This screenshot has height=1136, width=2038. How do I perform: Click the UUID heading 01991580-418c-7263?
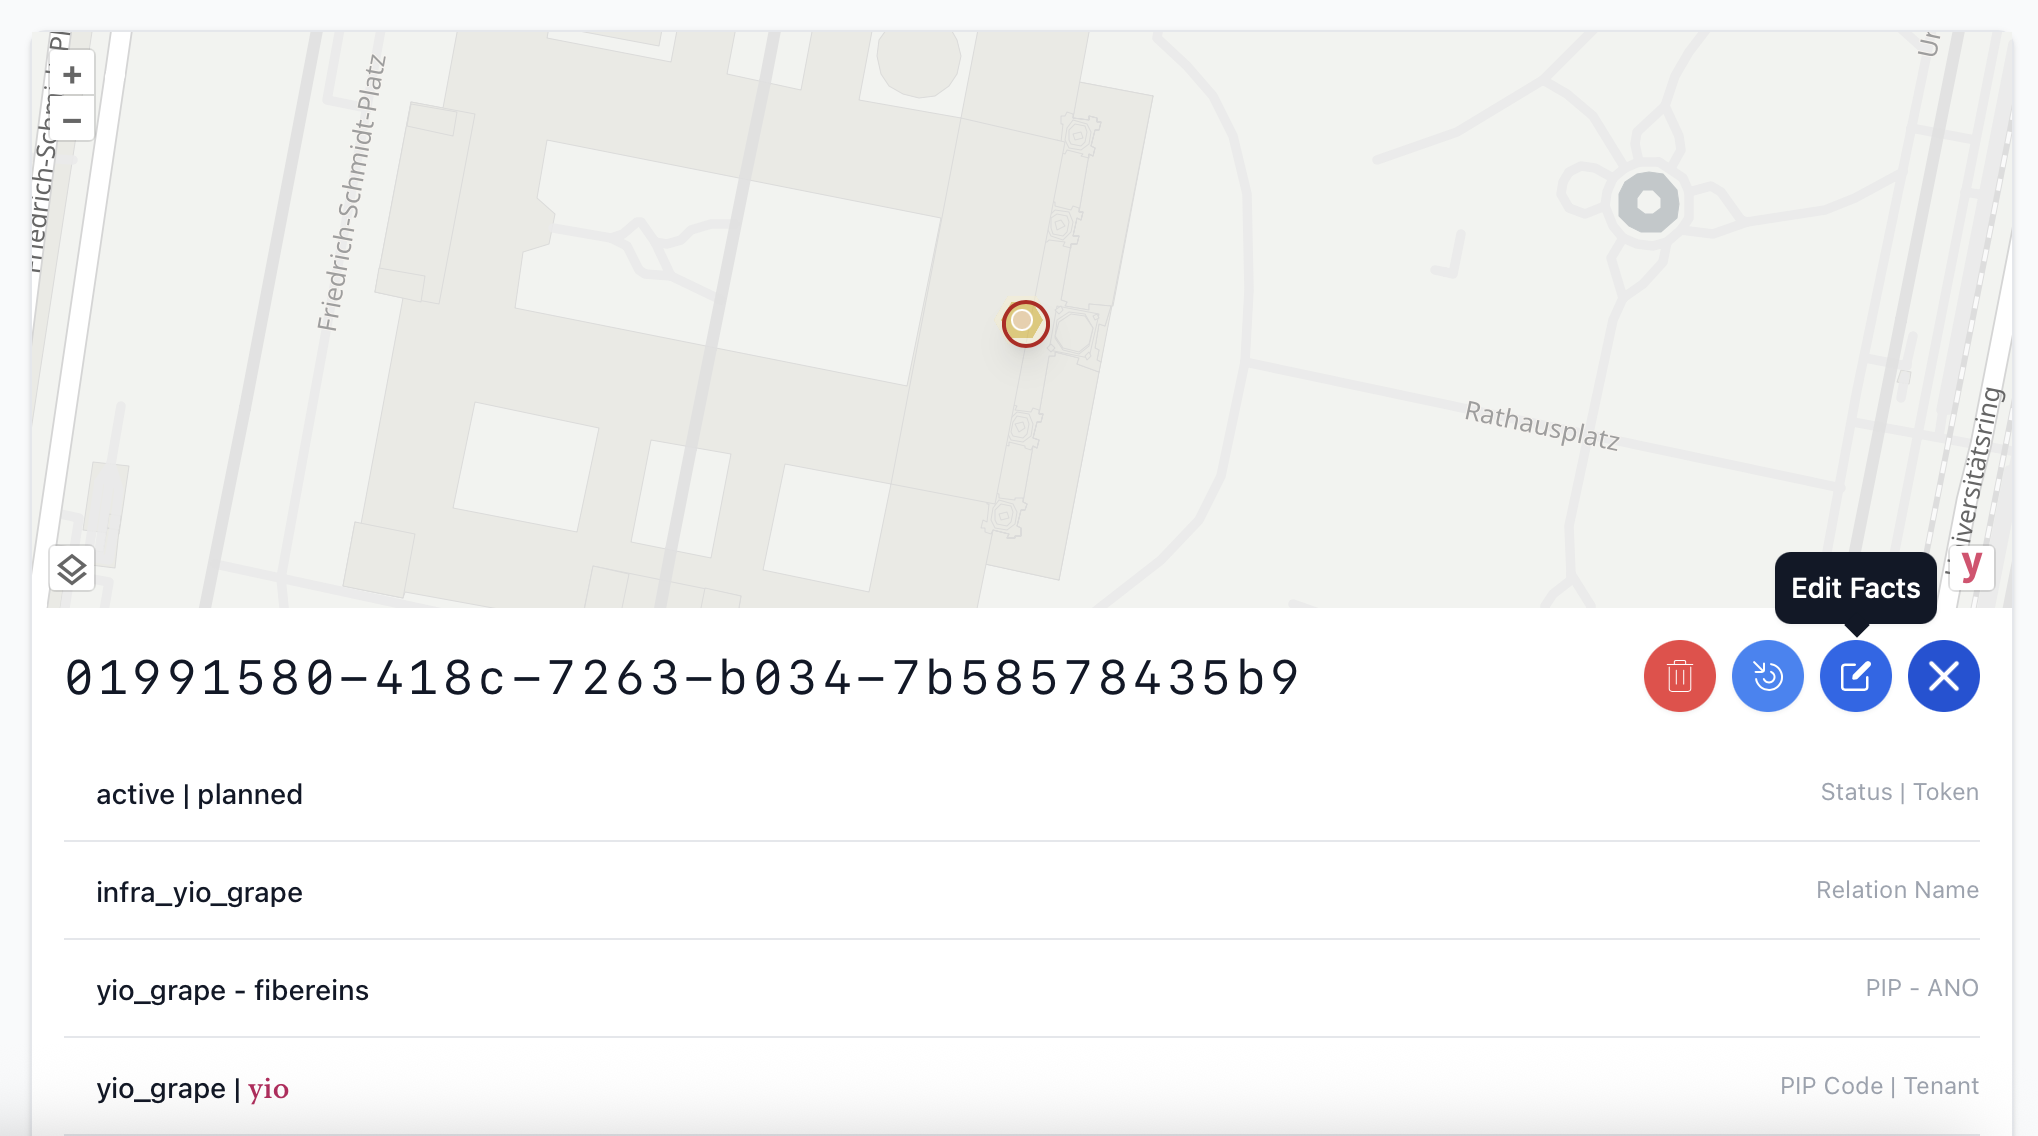tap(682, 678)
